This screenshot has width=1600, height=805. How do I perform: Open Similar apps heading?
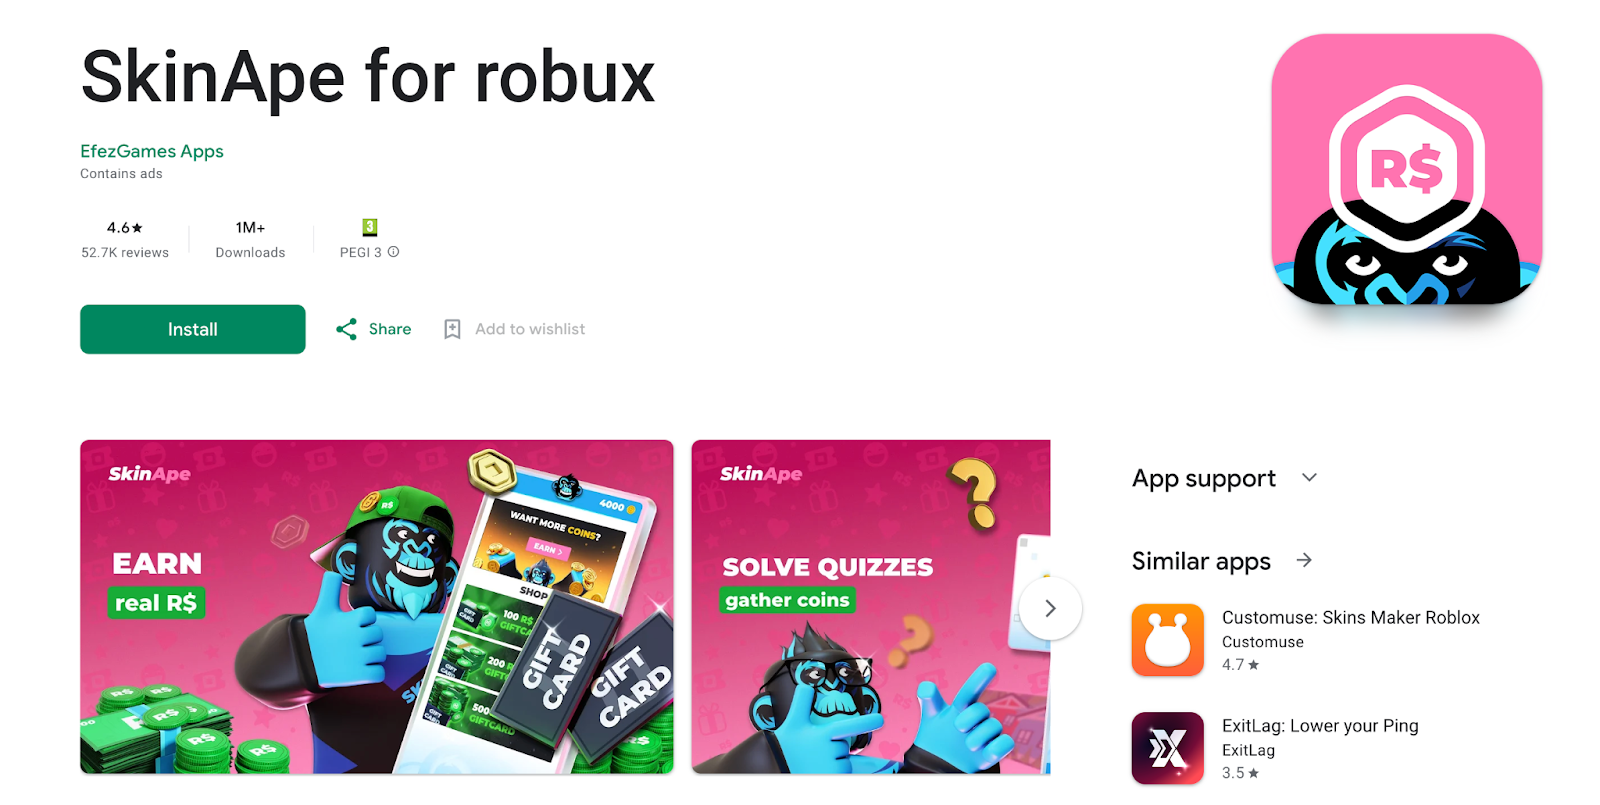pos(1201,561)
